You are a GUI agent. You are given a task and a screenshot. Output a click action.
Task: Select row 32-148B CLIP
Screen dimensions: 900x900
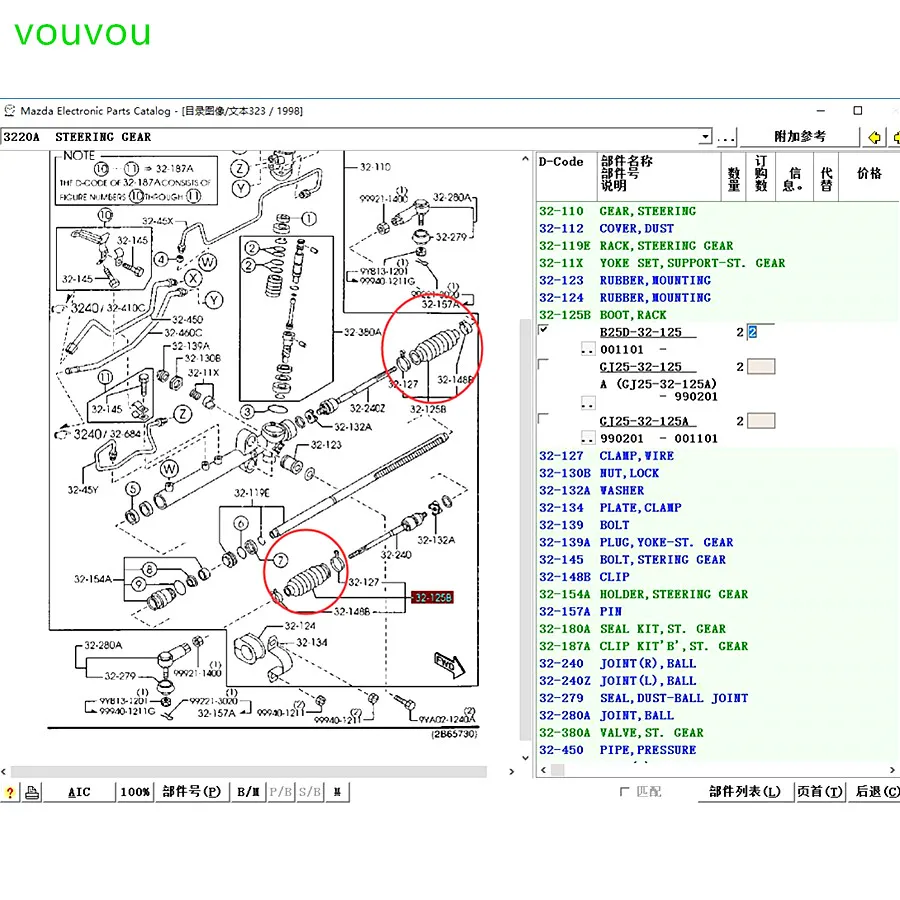(717, 577)
